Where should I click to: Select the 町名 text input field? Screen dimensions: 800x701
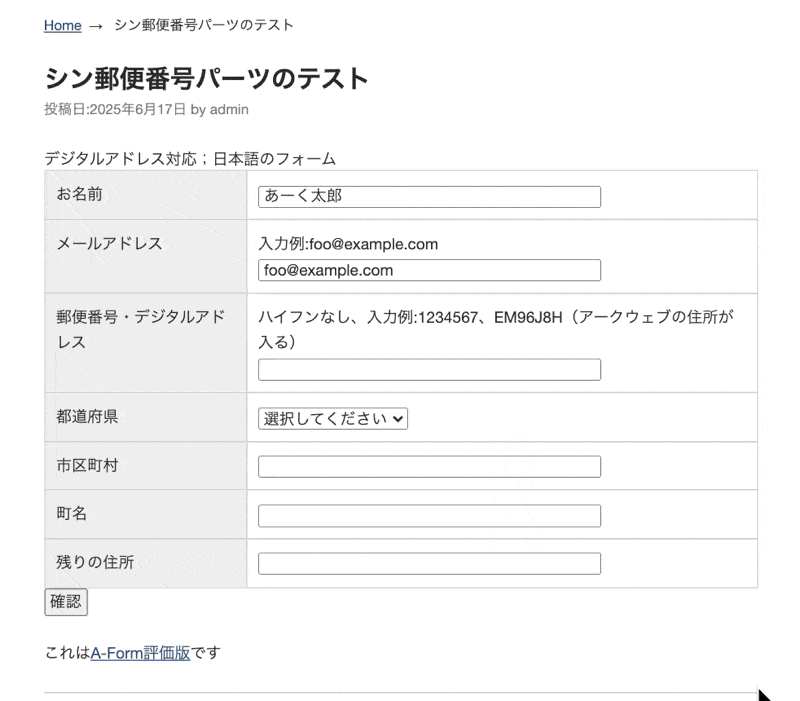coord(429,515)
